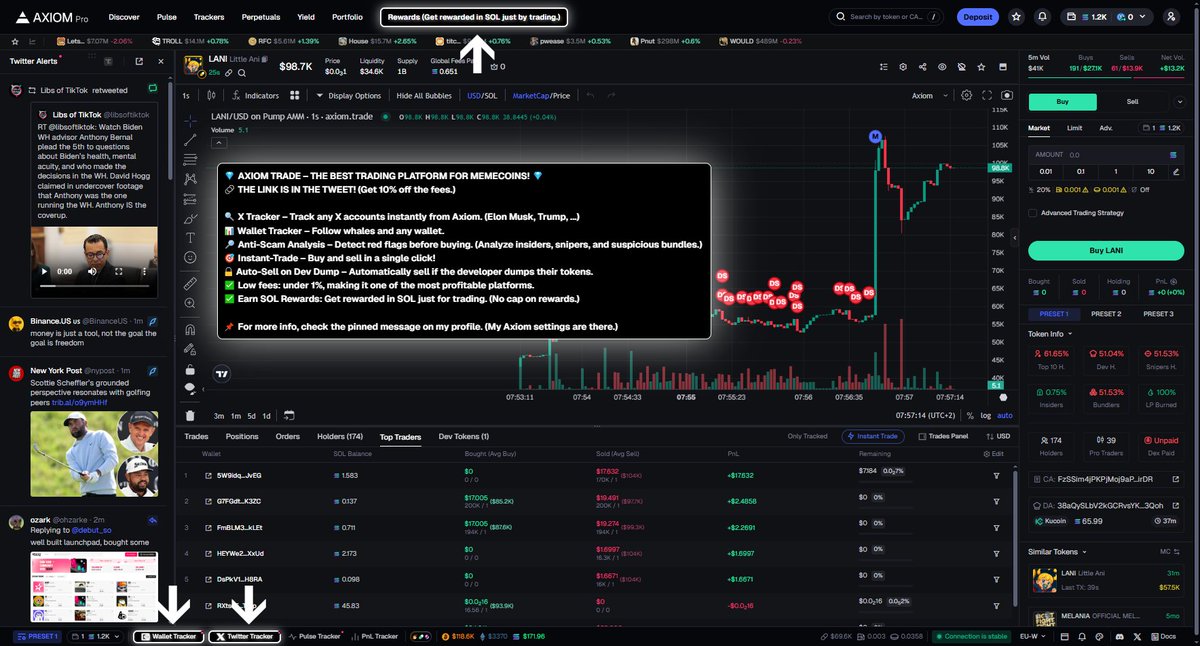Toggle Only Tracked traders filter
This screenshot has width=1200, height=646.
tap(807, 436)
